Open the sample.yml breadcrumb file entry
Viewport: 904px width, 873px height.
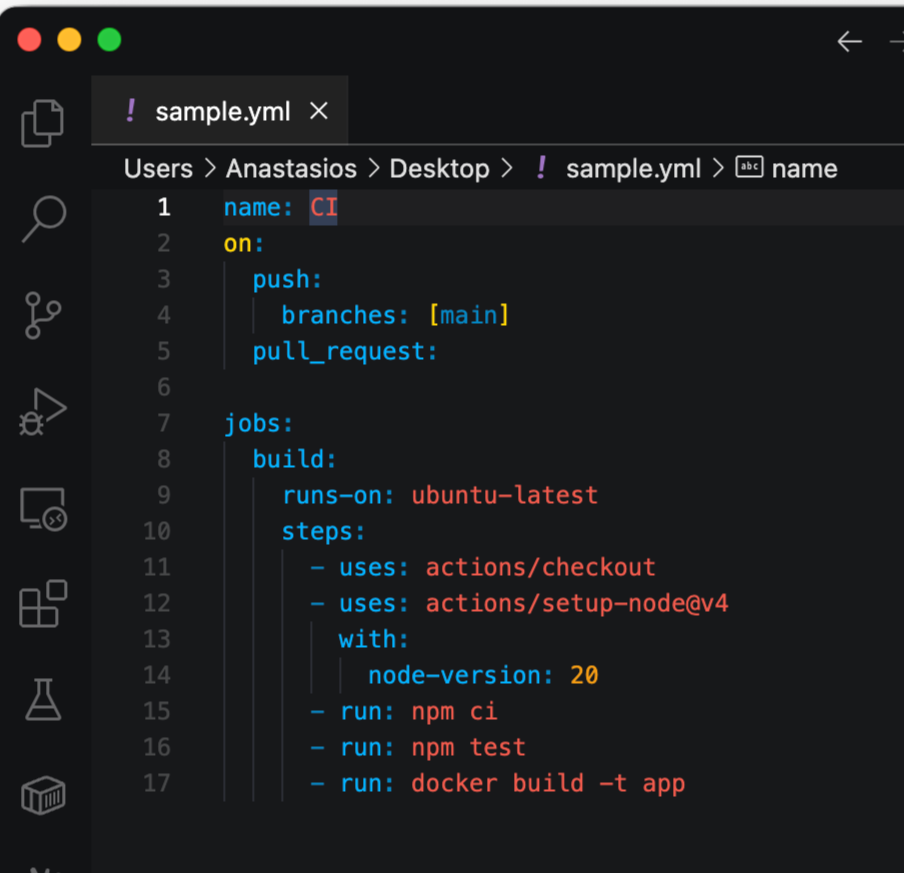click(x=632, y=169)
